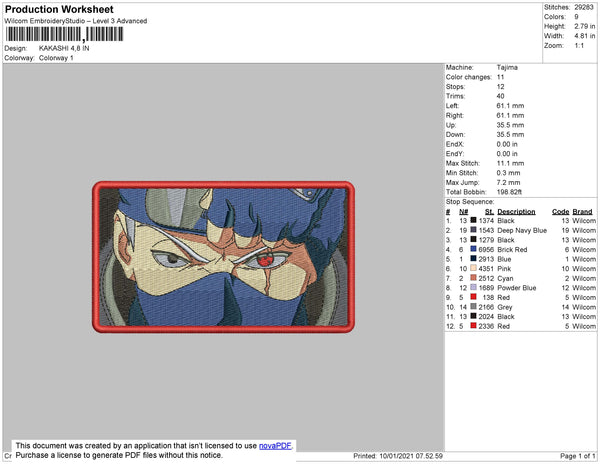Click the Stops value "12"
This screenshot has width=600, height=464.
pyautogui.click(x=500, y=86)
